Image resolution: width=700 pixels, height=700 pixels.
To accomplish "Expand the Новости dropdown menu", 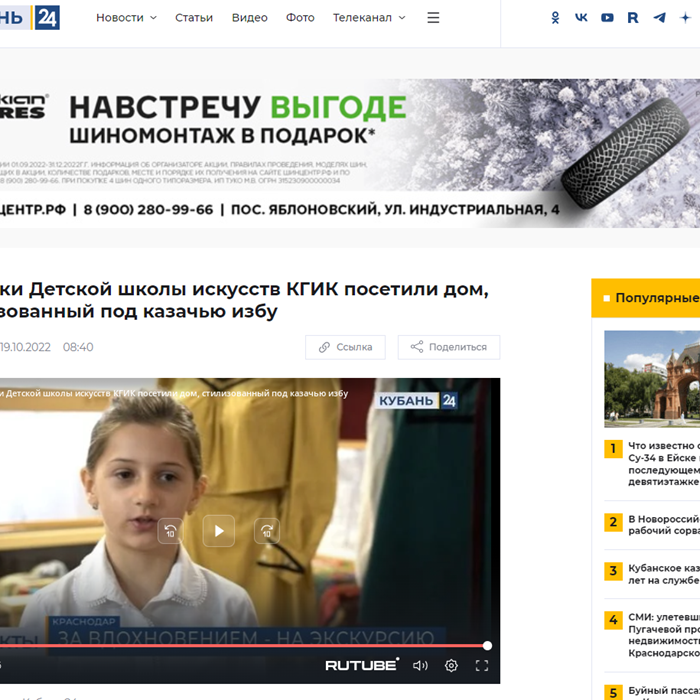I will [126, 18].
